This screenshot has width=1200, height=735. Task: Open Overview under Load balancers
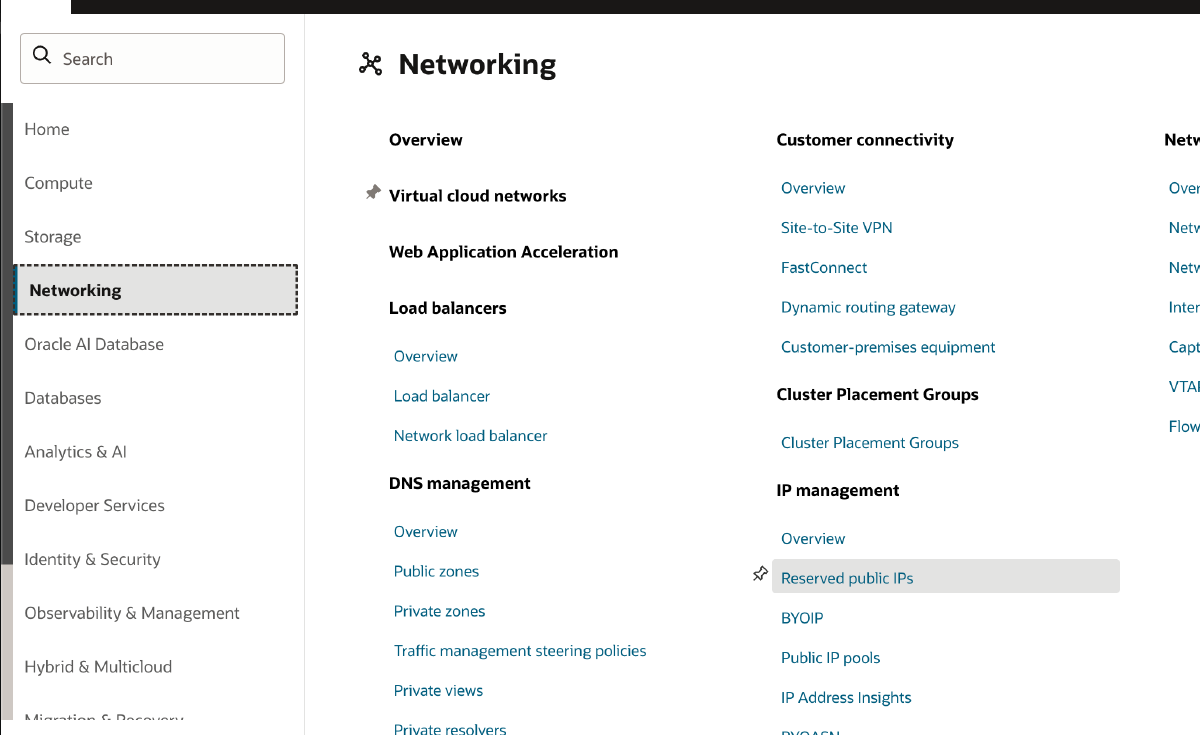[x=426, y=356]
